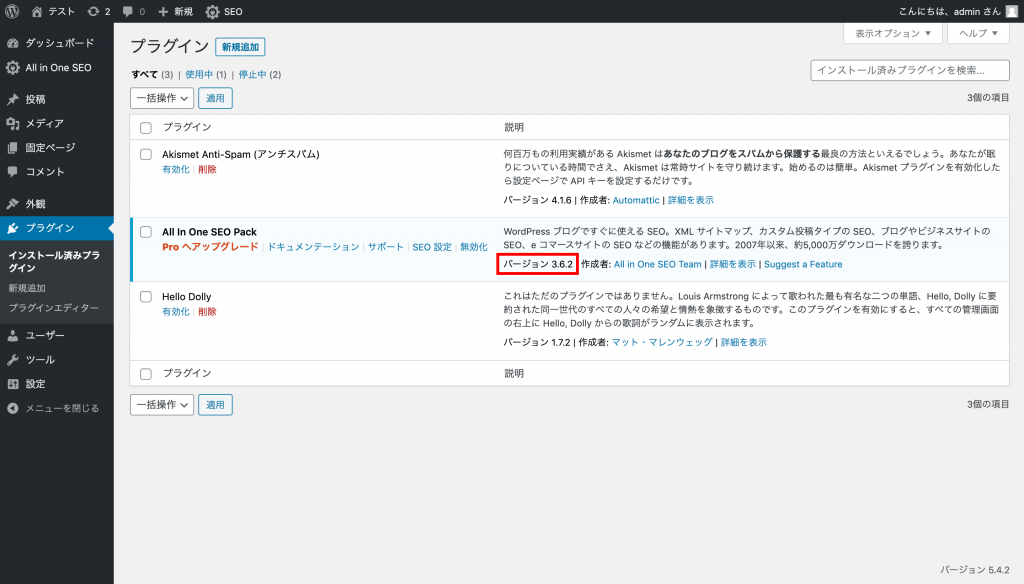Screen dimensions: 1024x584
Task: Click the 投稿 pushpin sidebar icon
Action: coord(12,99)
